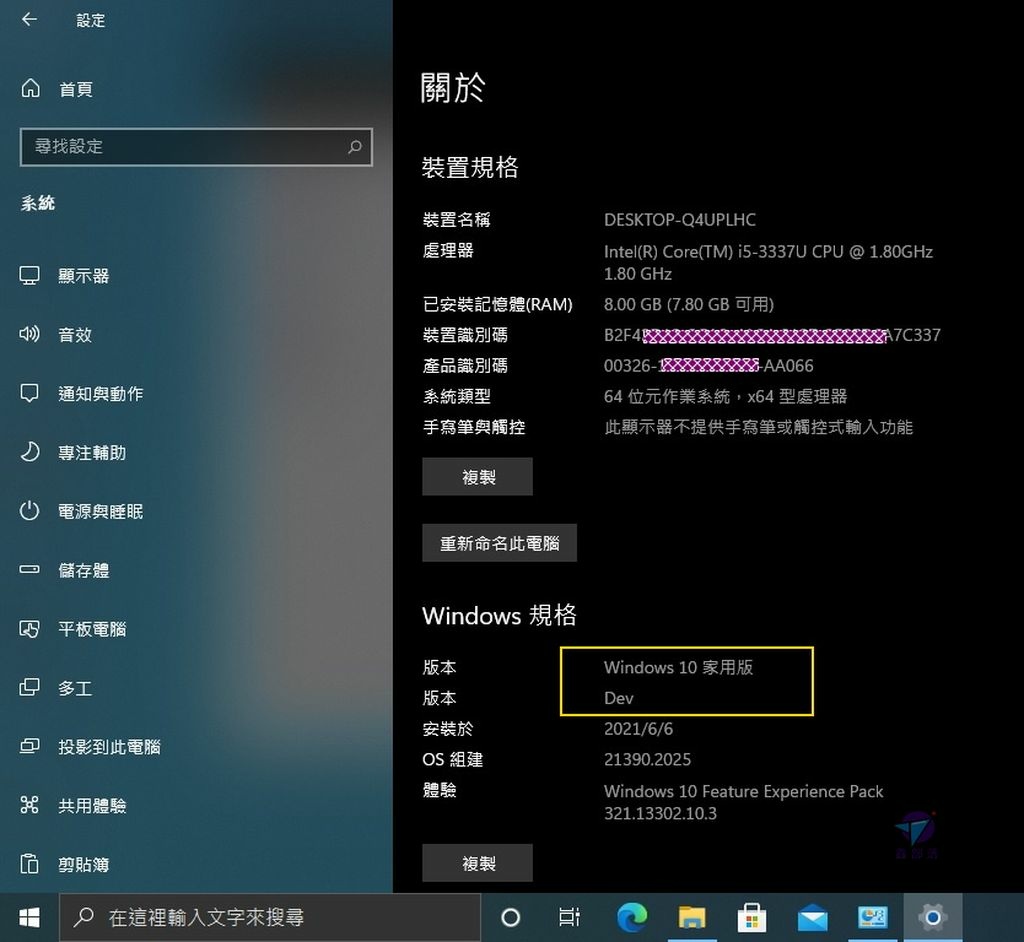Go back with the arrow beside 設定
The width and height of the screenshot is (1024, 942).
point(29,20)
